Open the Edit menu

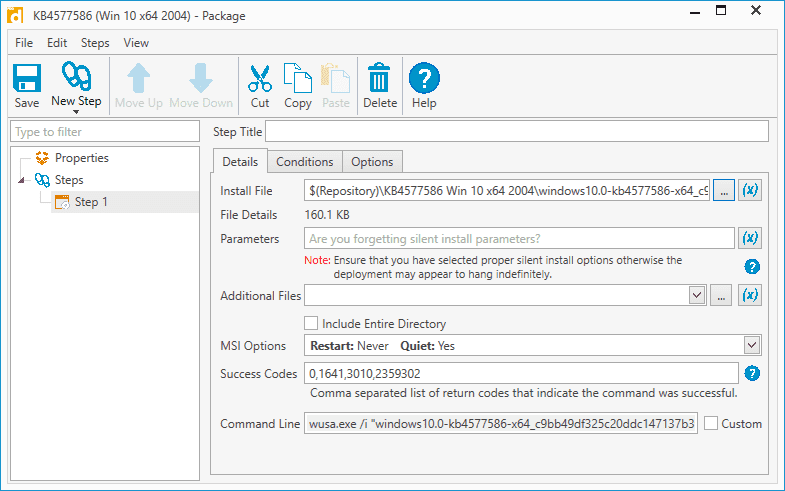57,43
